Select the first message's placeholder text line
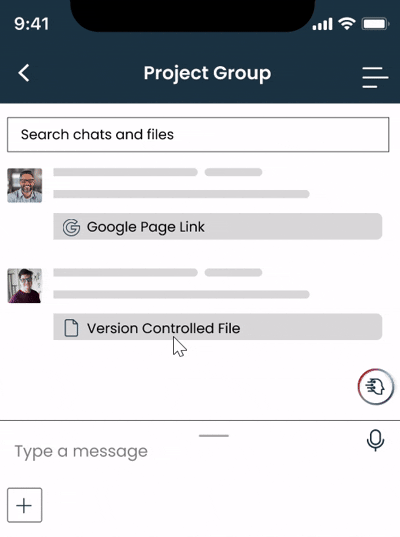This screenshot has height=537, width=400. [181, 194]
